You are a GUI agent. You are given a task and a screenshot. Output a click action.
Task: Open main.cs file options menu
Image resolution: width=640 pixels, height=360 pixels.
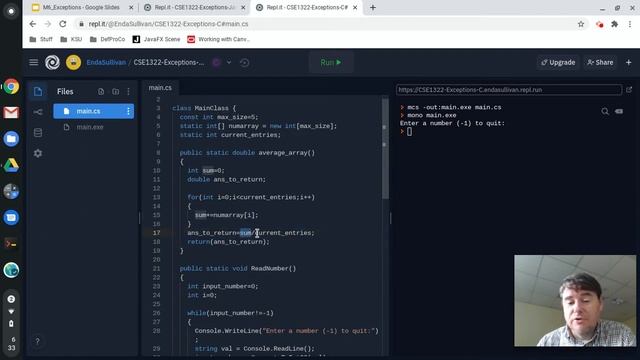[129, 111]
